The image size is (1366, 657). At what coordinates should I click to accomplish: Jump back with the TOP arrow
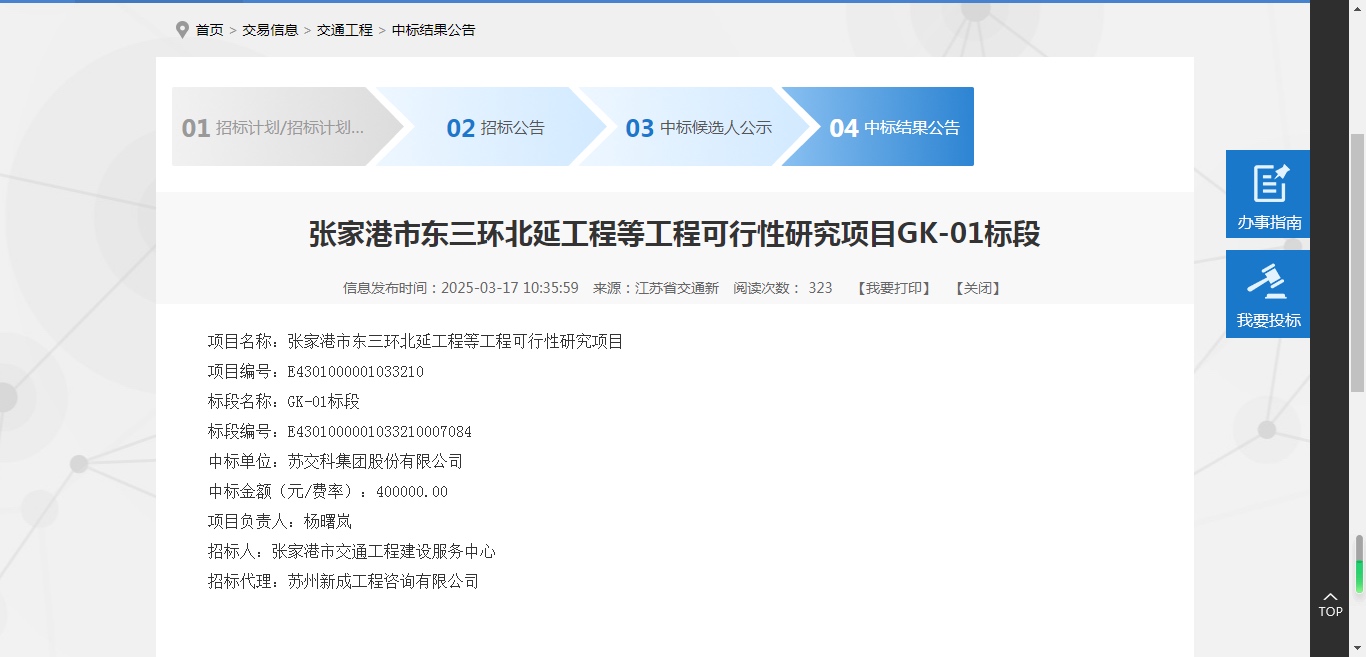click(x=1330, y=604)
